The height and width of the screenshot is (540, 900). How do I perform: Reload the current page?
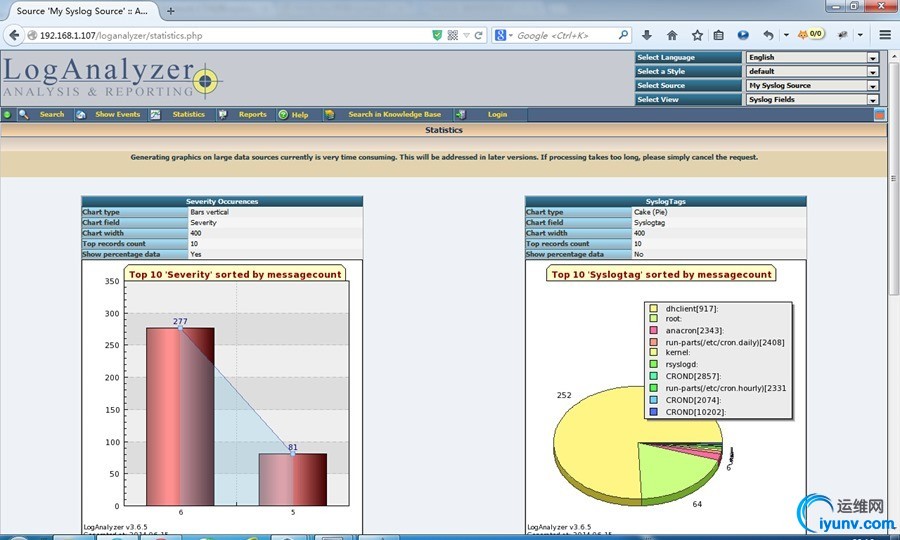coord(478,35)
